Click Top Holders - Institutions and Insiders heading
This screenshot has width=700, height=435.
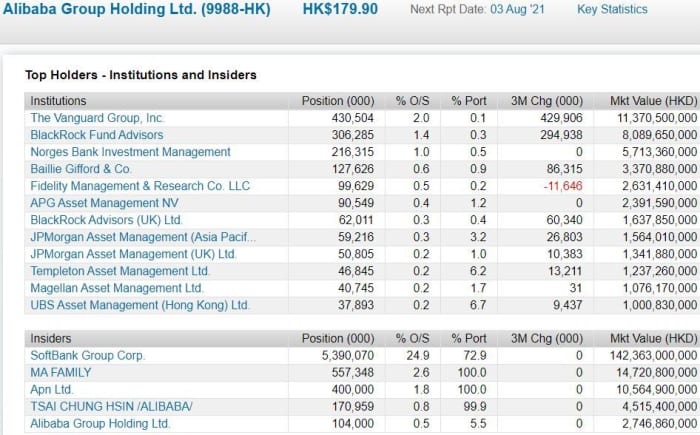(141, 75)
